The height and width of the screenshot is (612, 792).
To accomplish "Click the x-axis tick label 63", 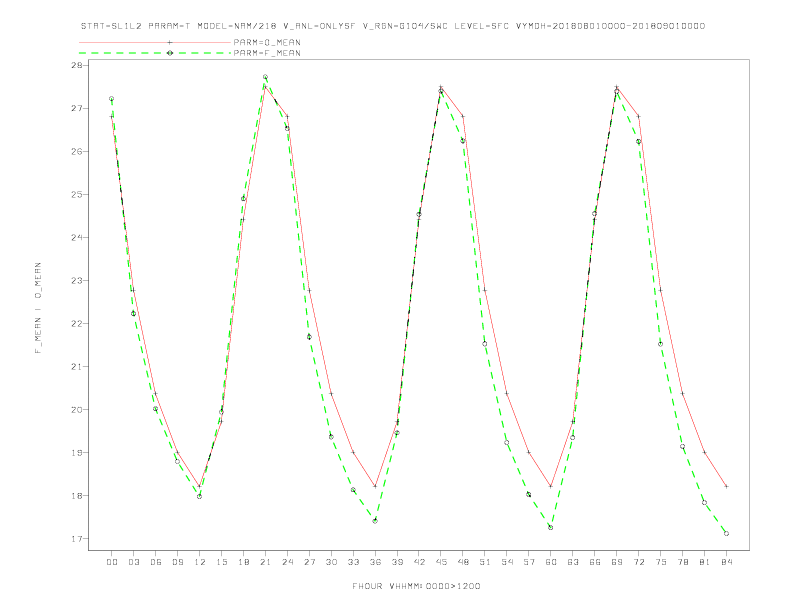I will click(x=573, y=562).
